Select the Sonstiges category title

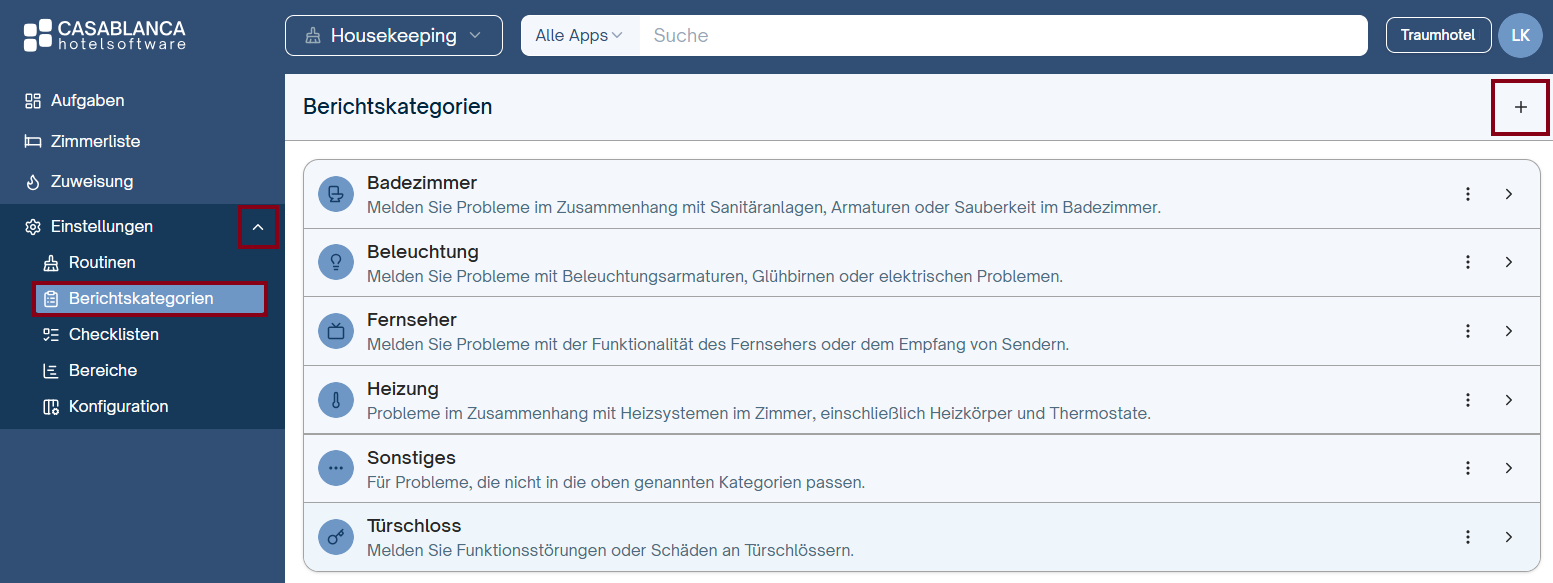(x=411, y=458)
